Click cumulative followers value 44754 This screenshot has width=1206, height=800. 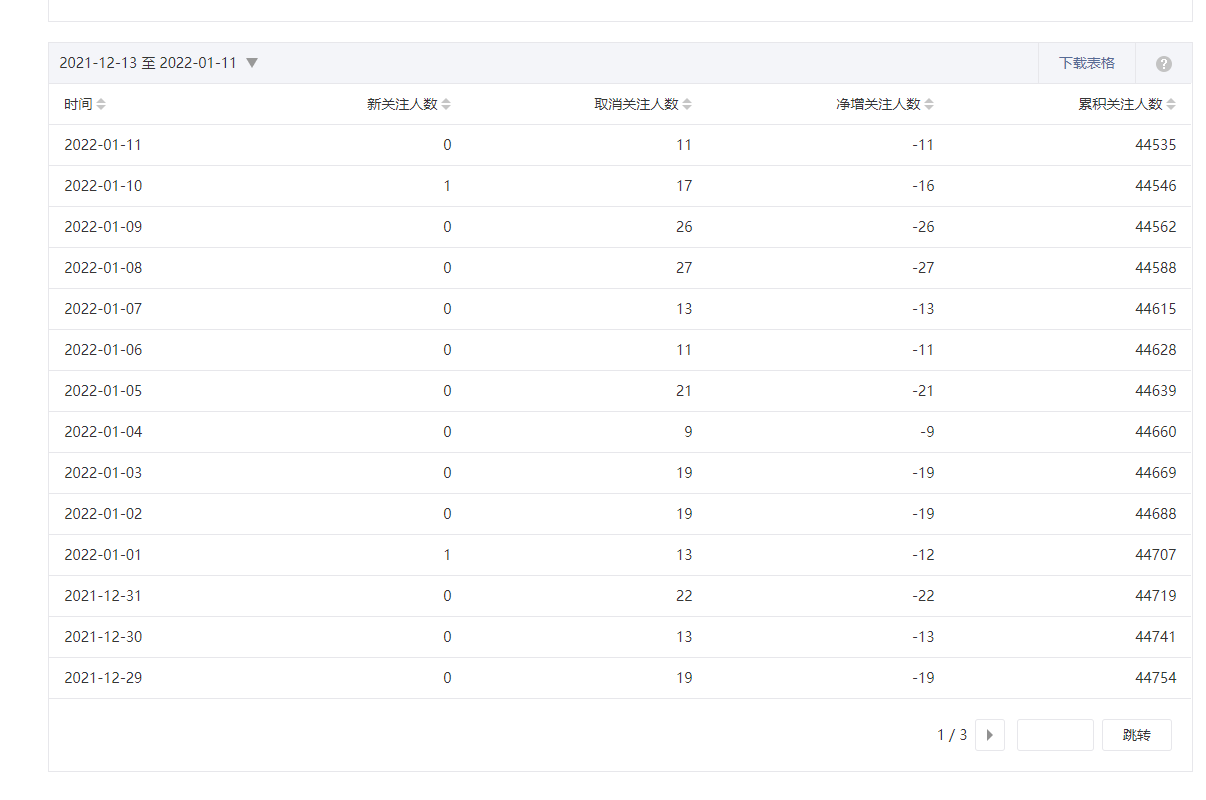pos(1155,678)
